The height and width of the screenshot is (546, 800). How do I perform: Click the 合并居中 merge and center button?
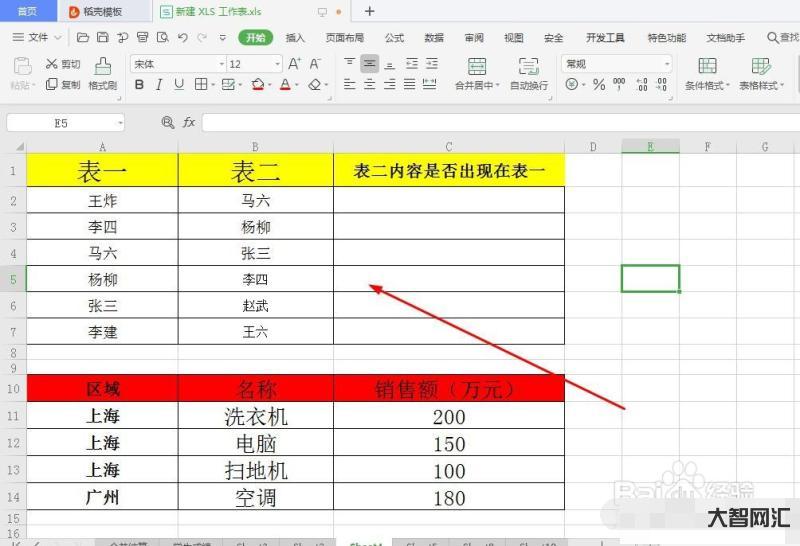(x=476, y=73)
